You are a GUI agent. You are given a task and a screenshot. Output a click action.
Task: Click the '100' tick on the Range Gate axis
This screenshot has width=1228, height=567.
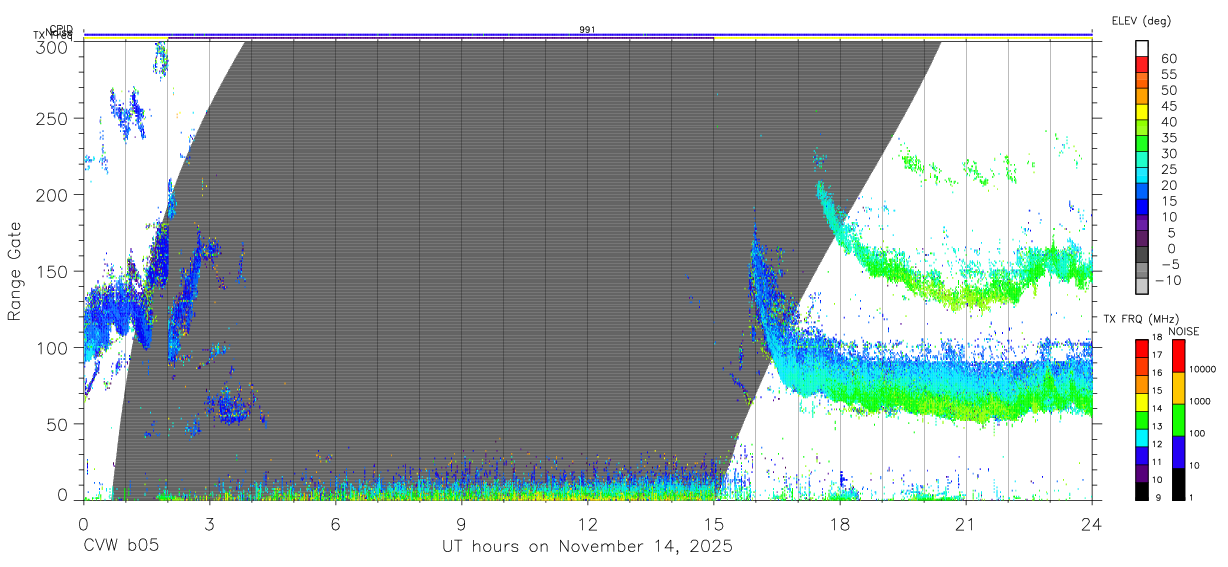[x=53, y=348]
